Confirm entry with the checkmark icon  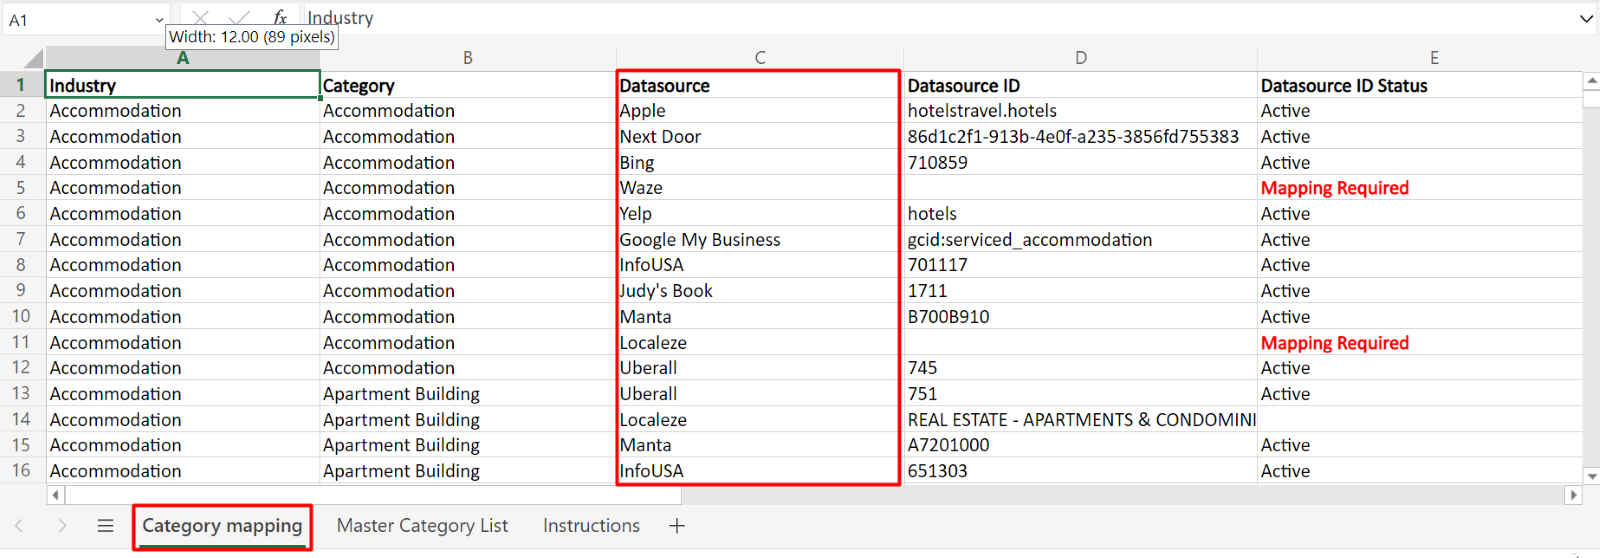(239, 18)
